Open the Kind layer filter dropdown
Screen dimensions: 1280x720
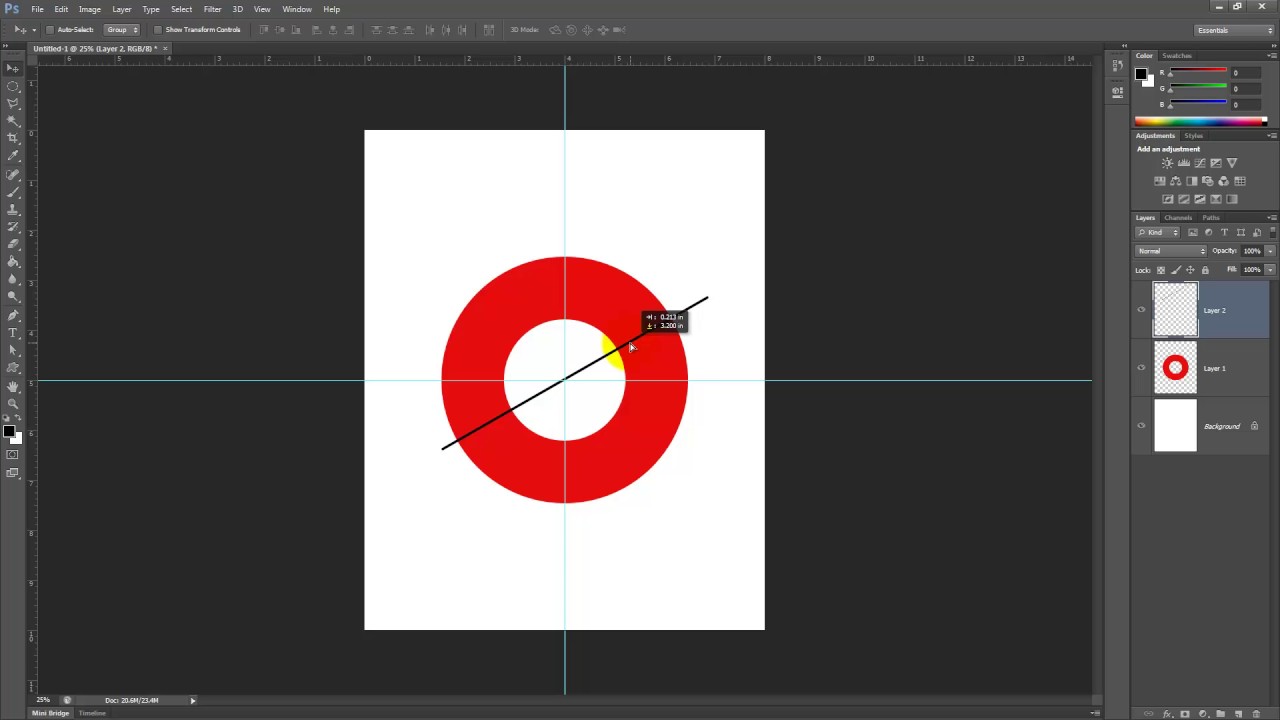coord(1158,232)
